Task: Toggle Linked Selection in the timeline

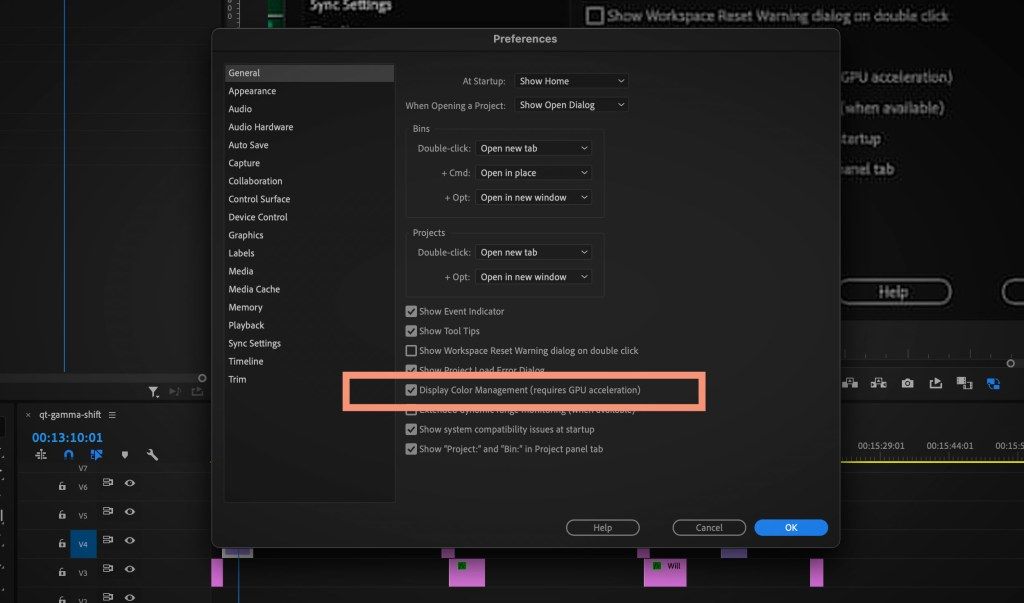Action: (96, 454)
